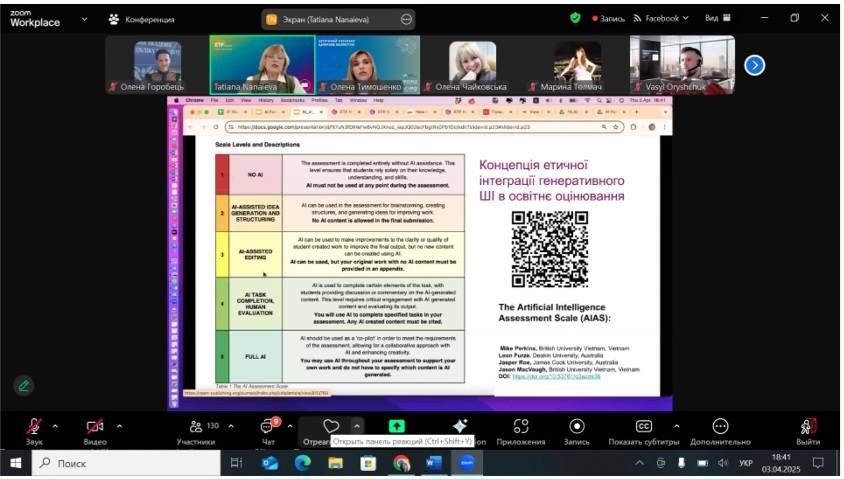844x479 pixels.
Task: Turn on the camera with Видео button
Action: (x=95, y=426)
